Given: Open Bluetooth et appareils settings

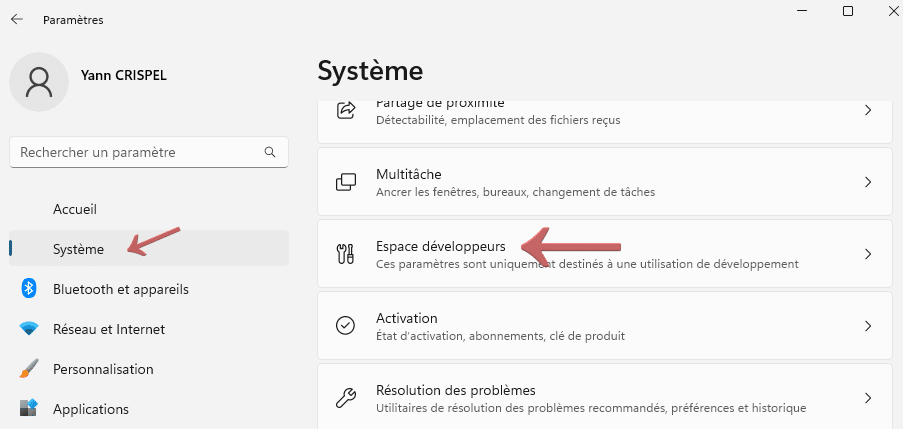Looking at the screenshot, I should point(120,289).
